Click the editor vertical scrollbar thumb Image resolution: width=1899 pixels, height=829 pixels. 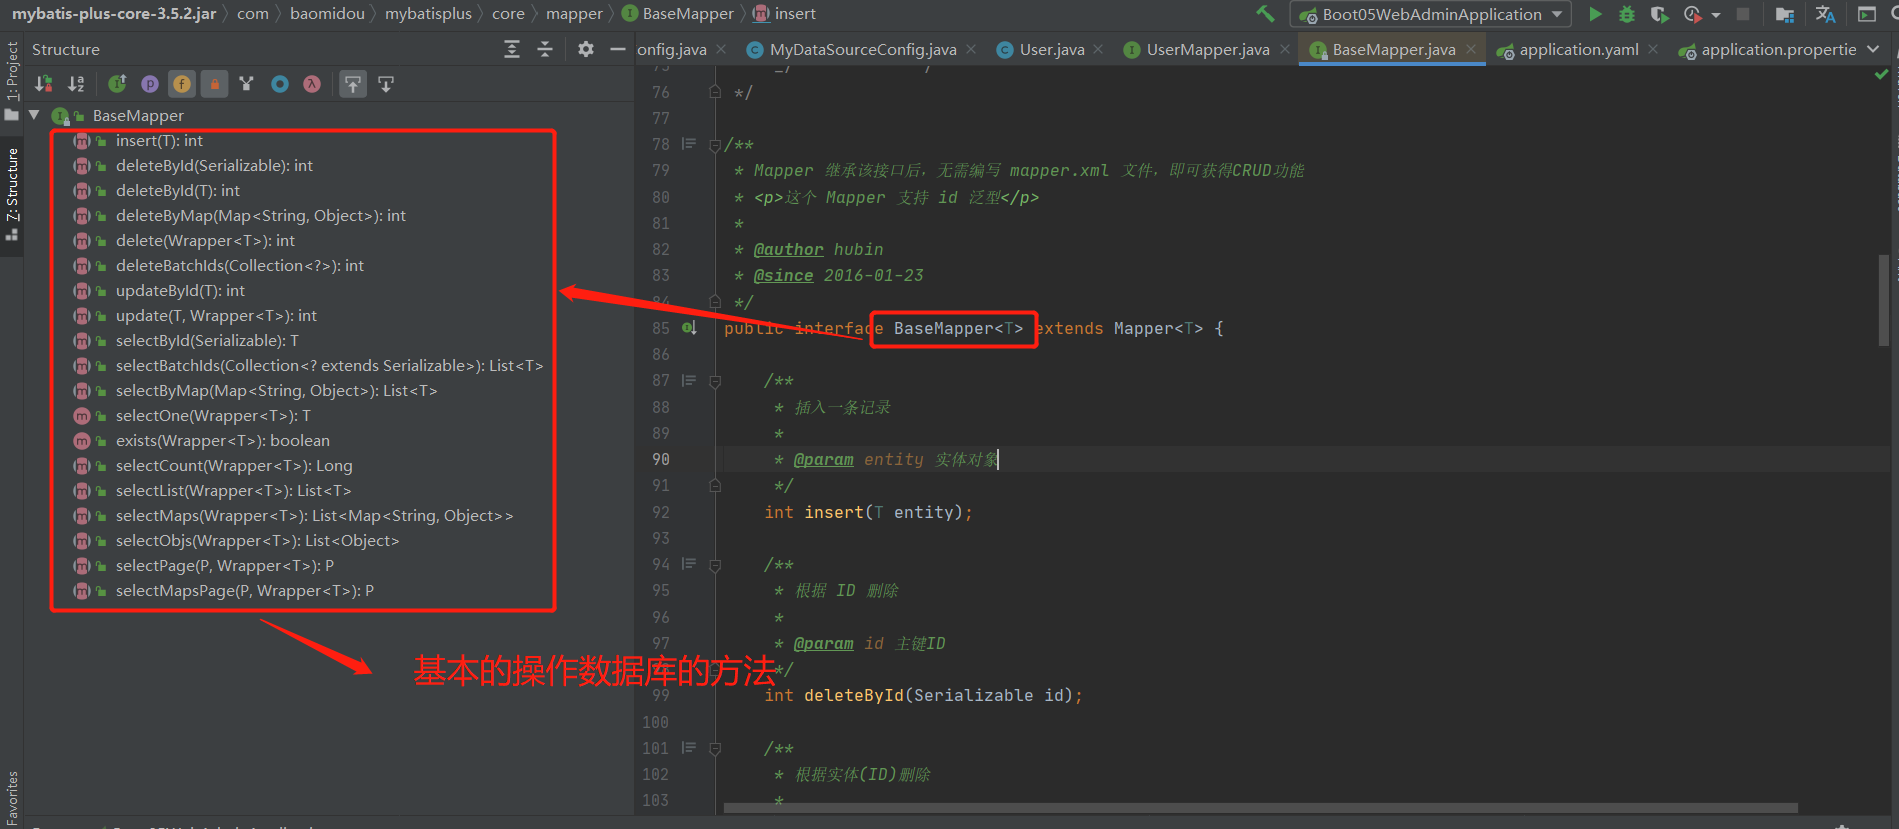pos(1884,300)
